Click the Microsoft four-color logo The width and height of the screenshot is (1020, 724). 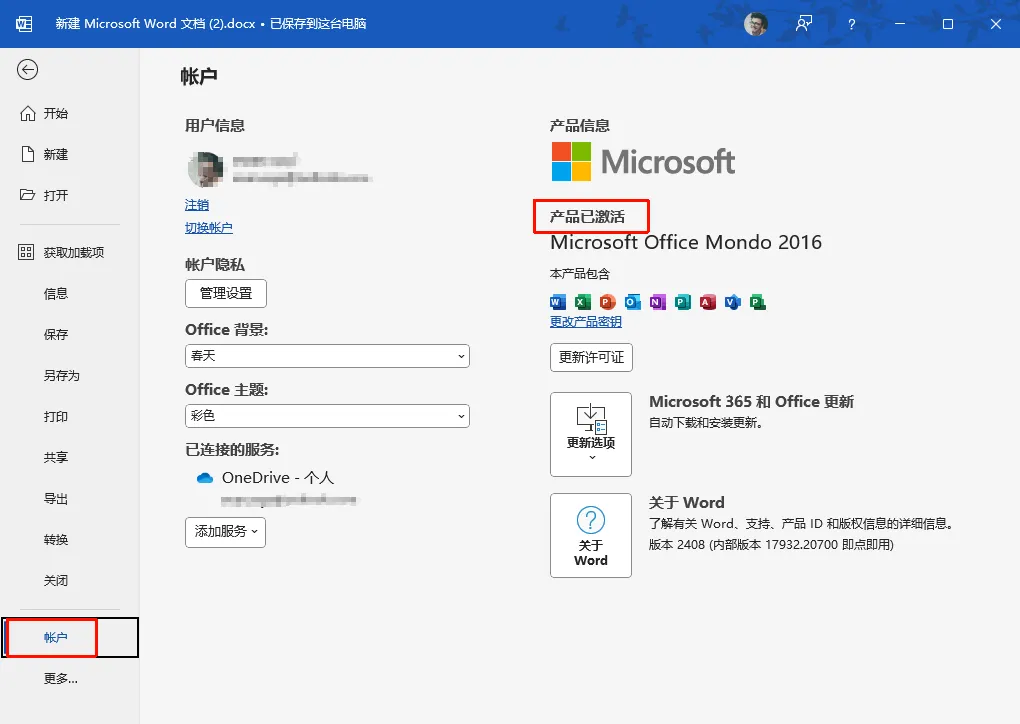point(571,161)
